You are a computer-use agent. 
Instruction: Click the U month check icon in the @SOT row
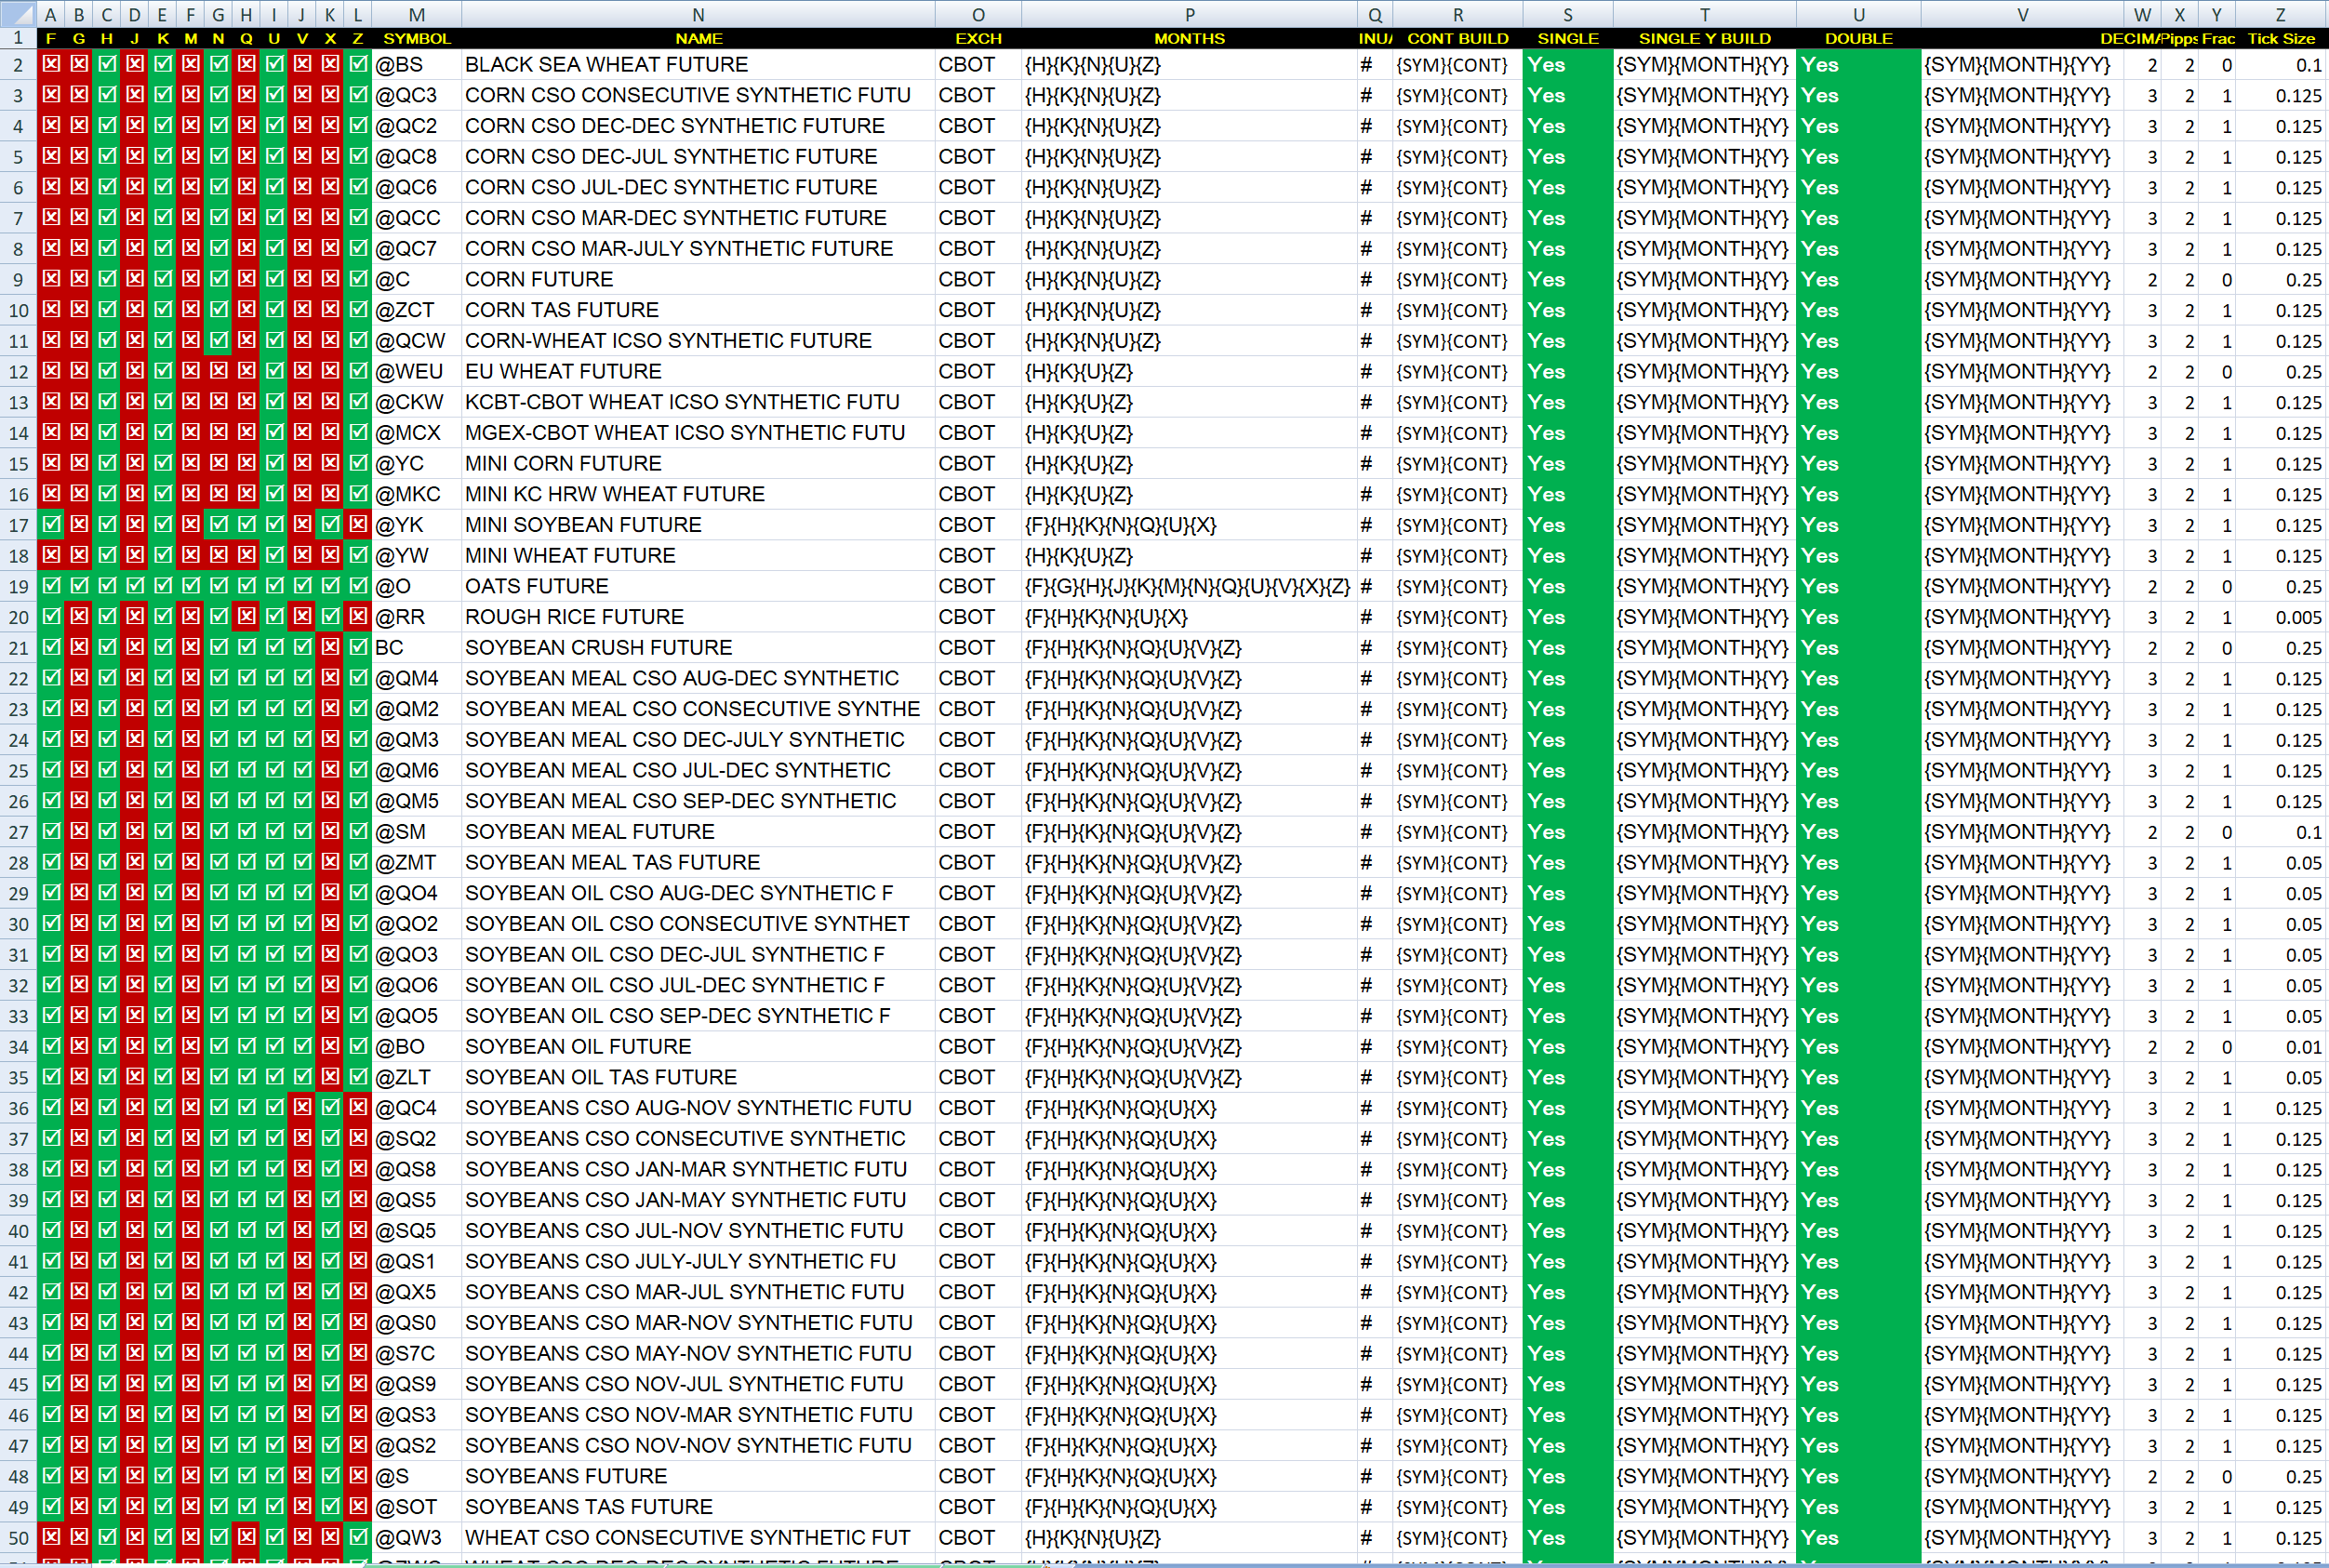pos(275,1506)
